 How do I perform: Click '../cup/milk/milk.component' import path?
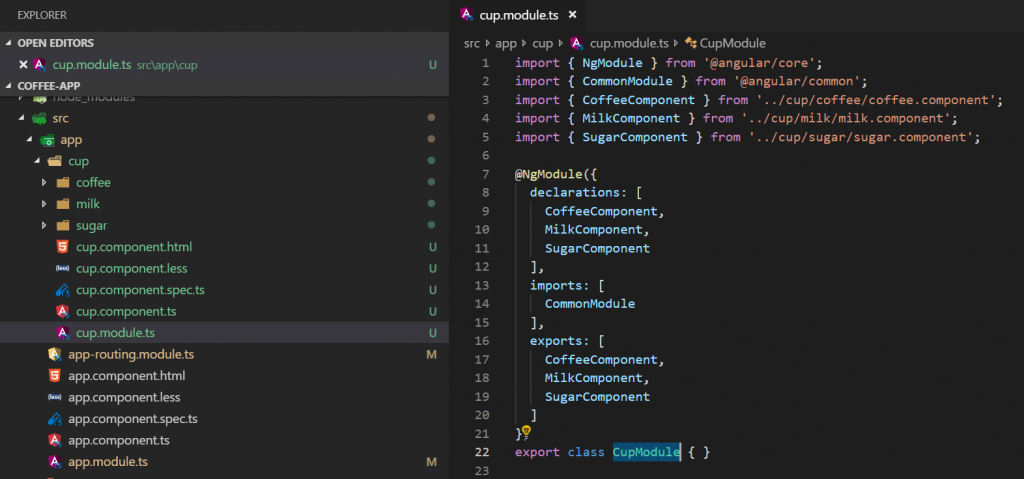click(x=845, y=118)
